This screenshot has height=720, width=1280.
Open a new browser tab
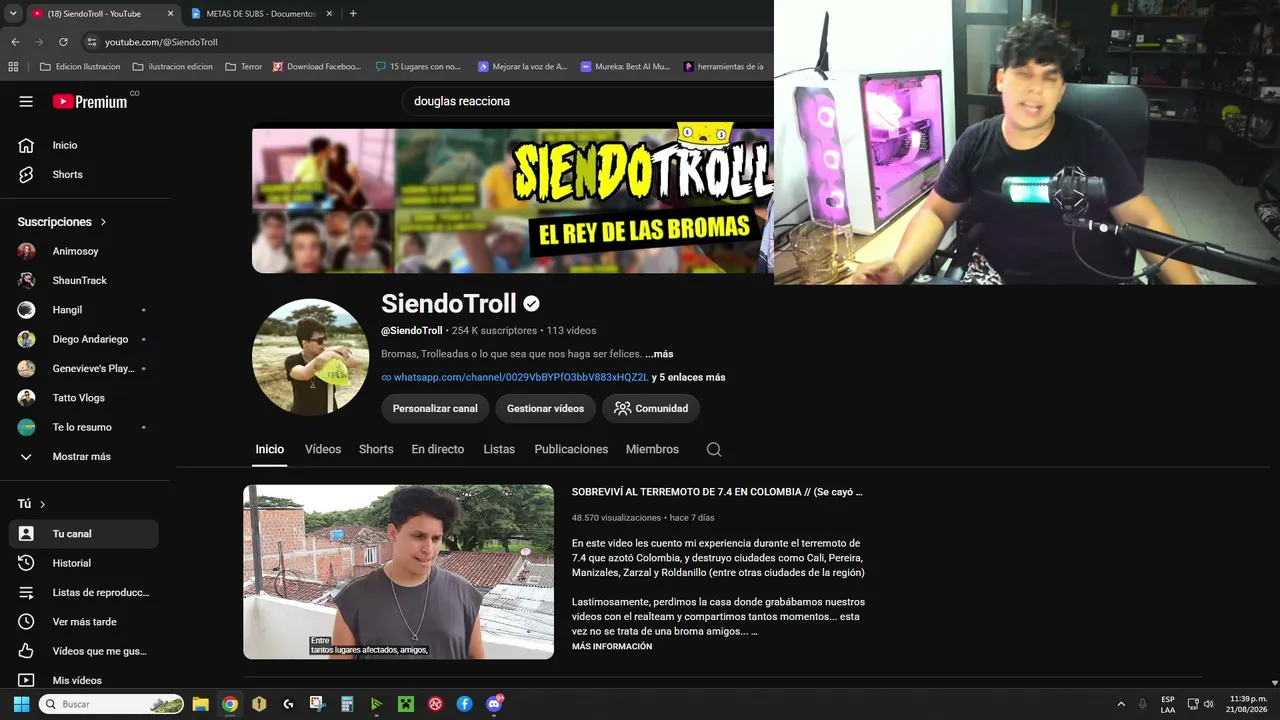(353, 14)
